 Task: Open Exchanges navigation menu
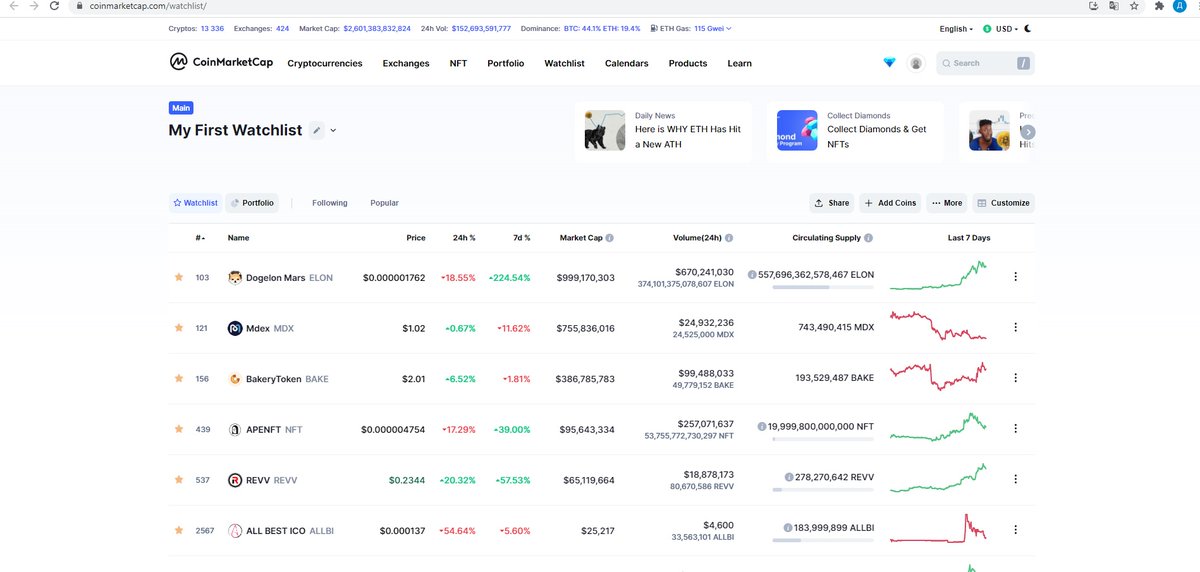[406, 63]
